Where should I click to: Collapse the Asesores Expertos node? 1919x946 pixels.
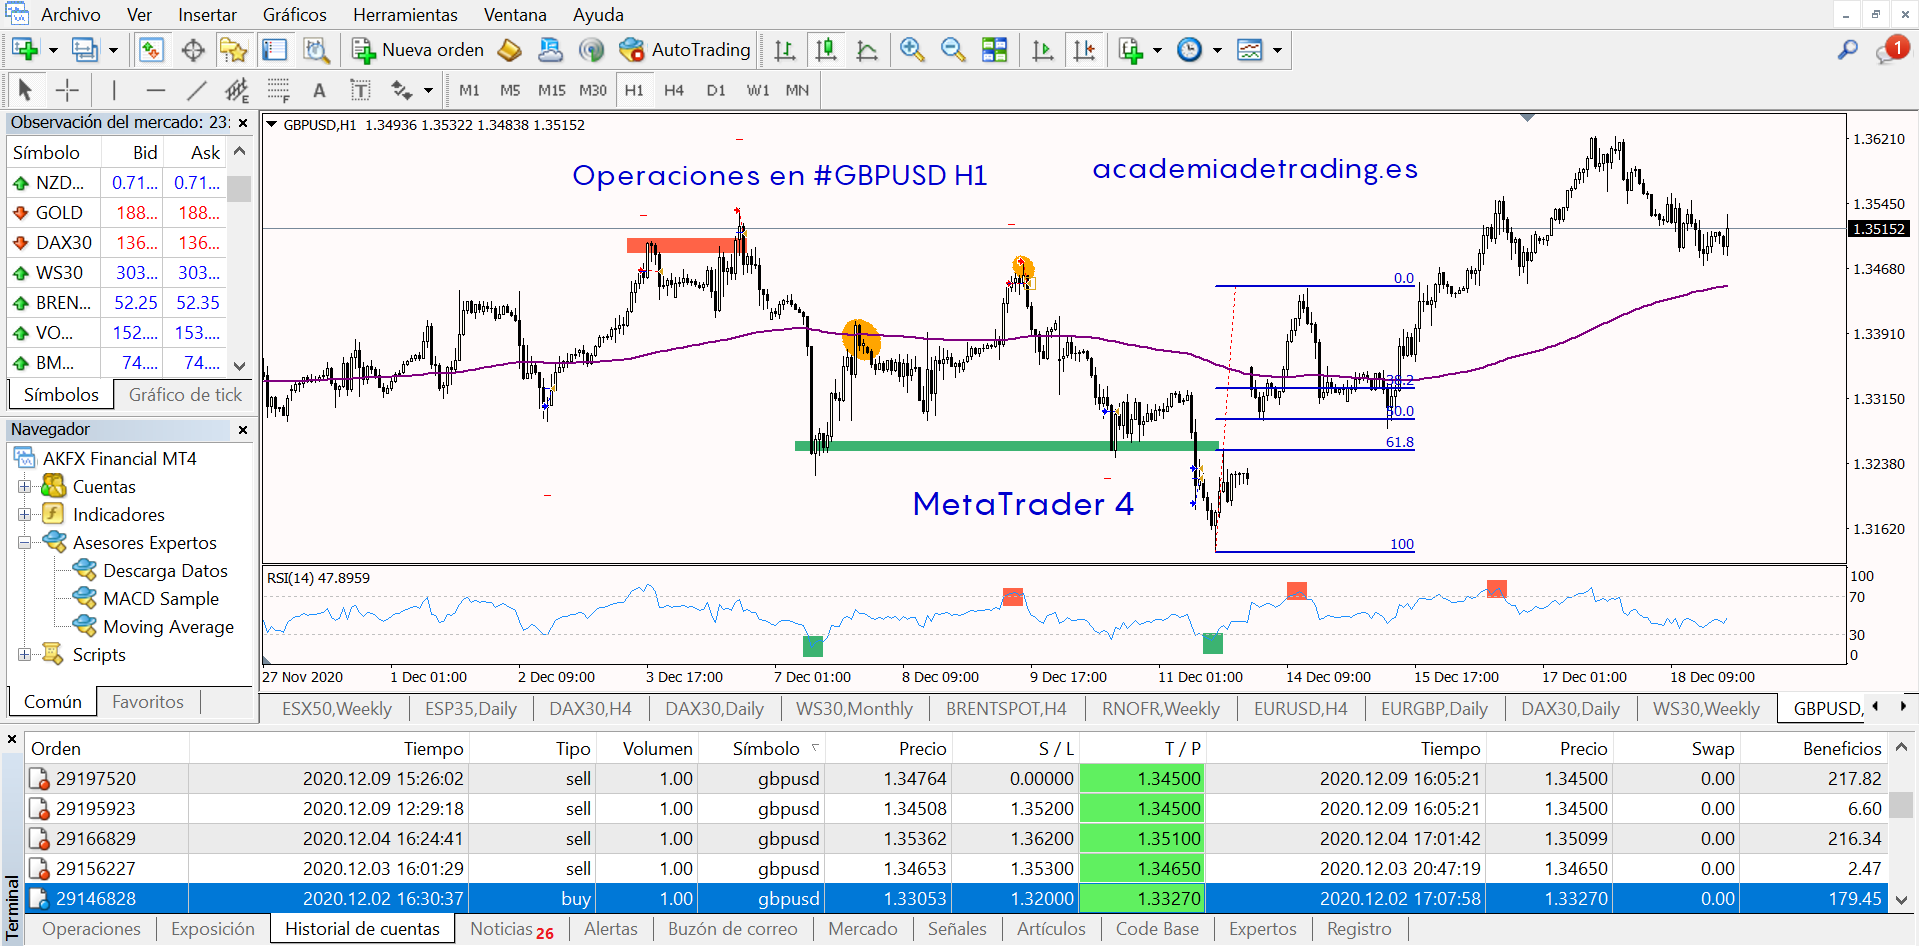point(25,543)
